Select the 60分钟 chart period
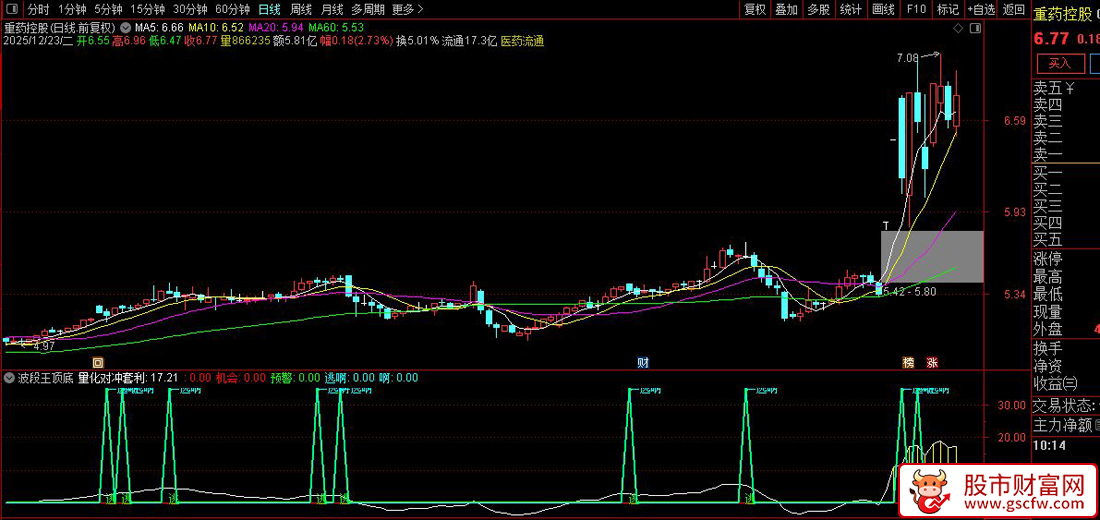1100x520 pixels. tap(232, 9)
